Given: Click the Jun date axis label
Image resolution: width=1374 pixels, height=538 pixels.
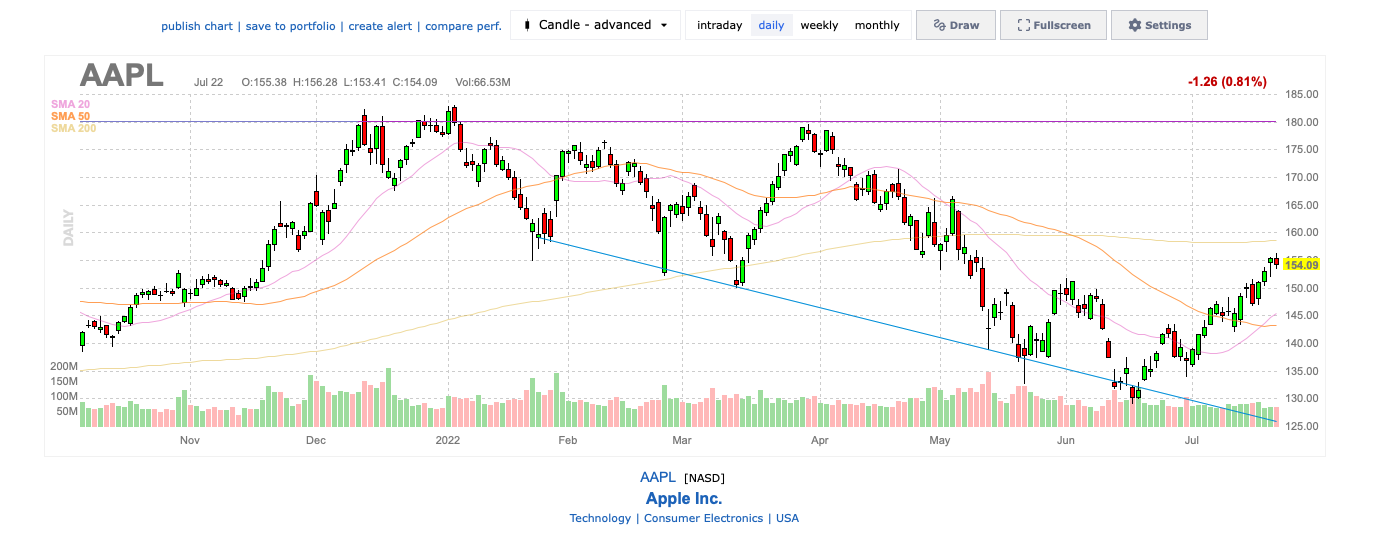Looking at the screenshot, I should (1066, 440).
